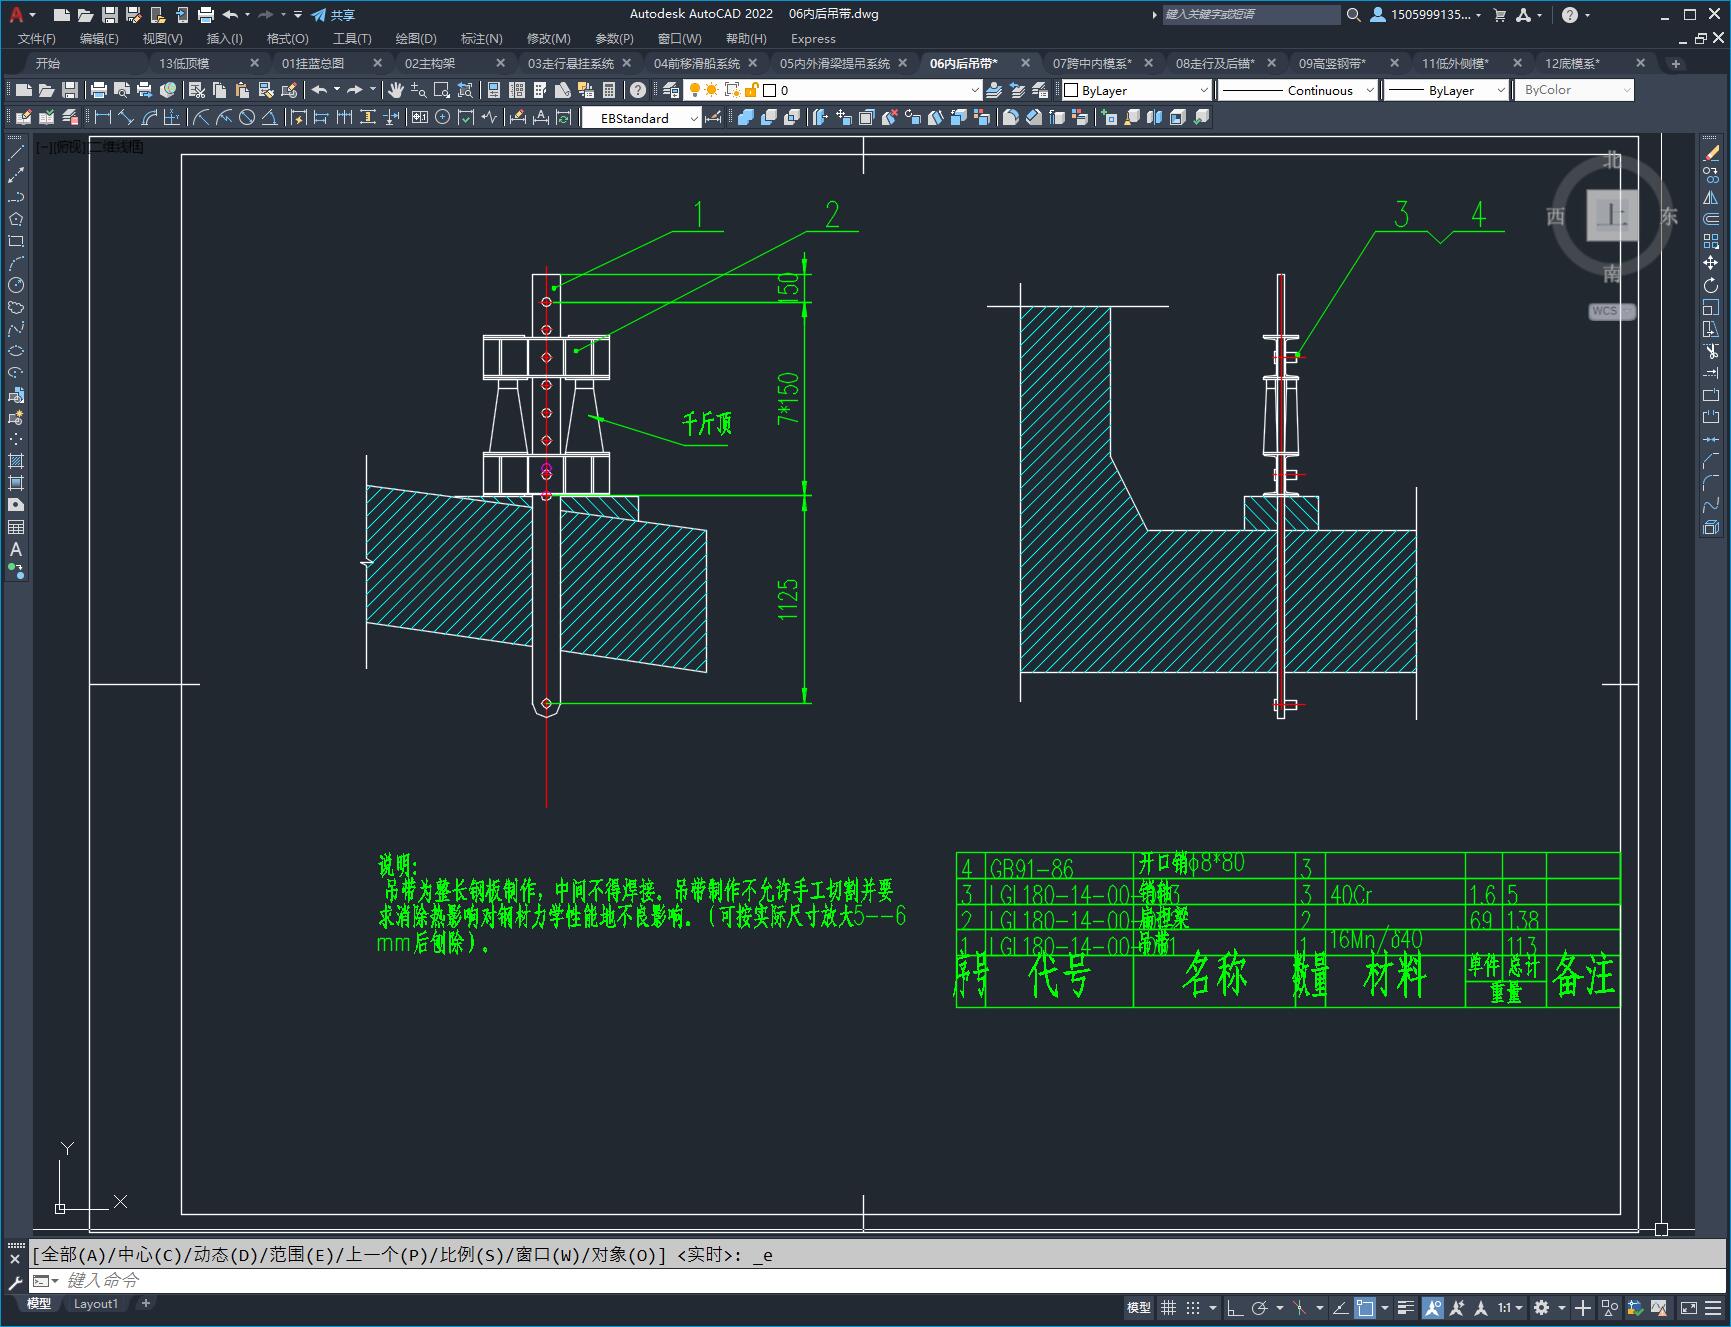The image size is (1731, 1327).
Task: Open the 绘图(D) menu
Action: 415,38
